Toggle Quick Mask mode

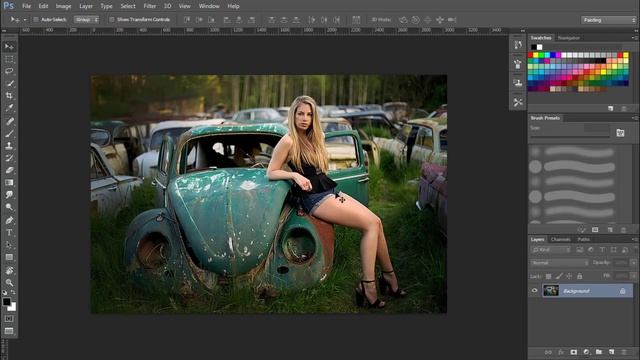click(x=9, y=318)
